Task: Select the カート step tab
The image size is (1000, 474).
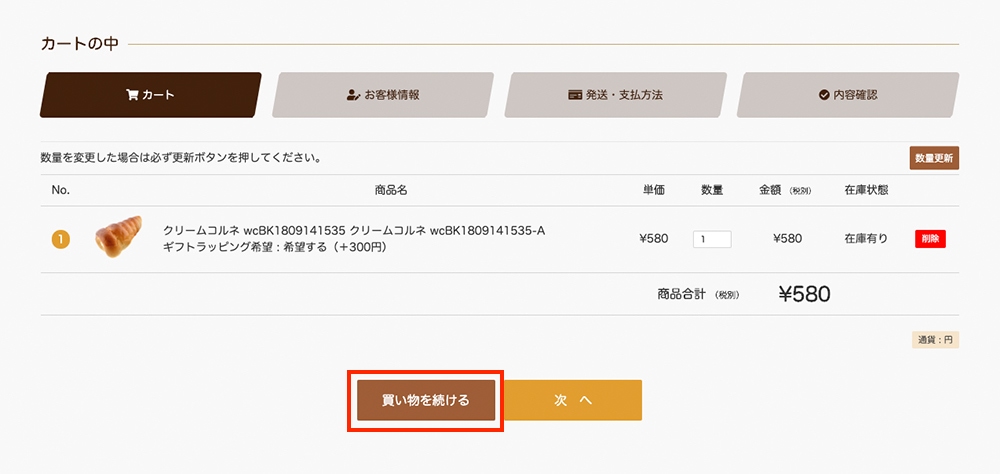Action: 151,95
